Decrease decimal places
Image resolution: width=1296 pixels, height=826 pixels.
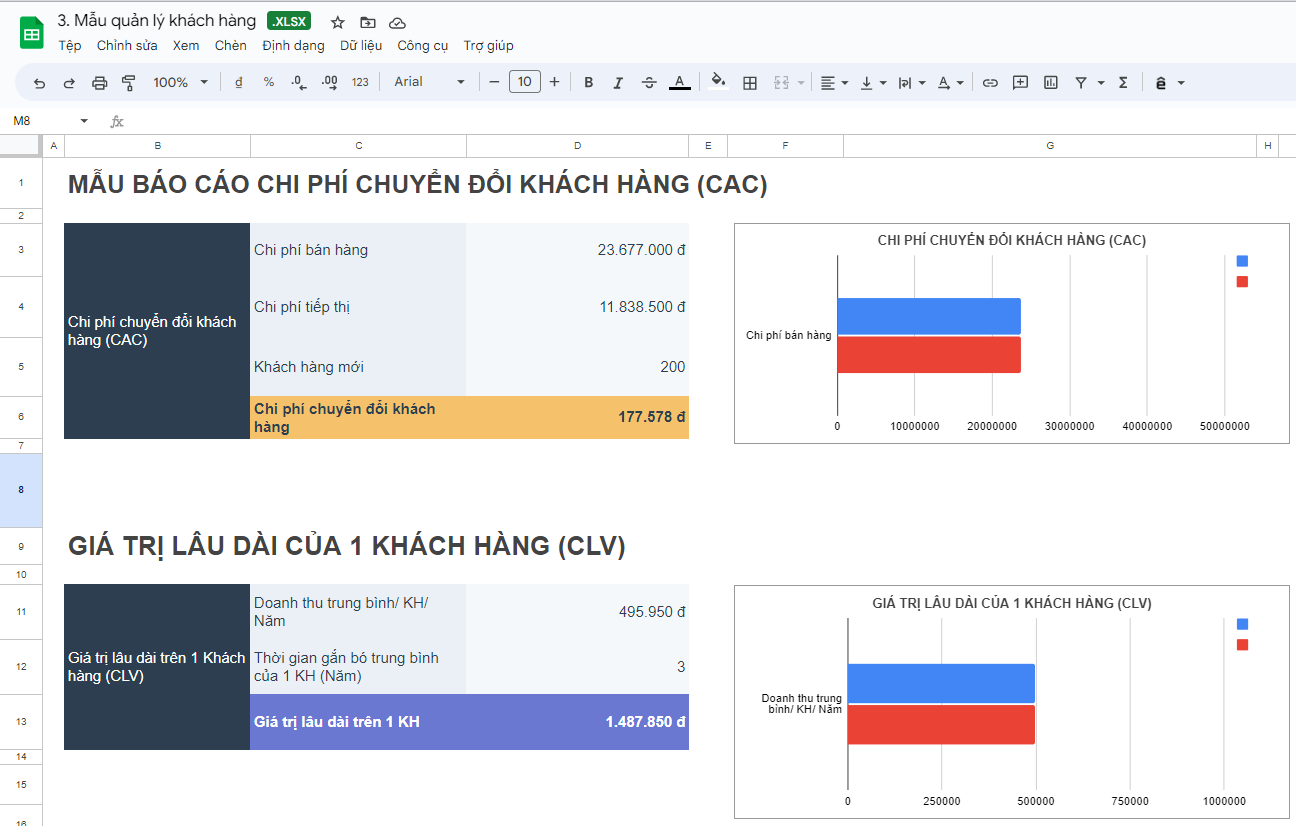pyautogui.click(x=299, y=82)
